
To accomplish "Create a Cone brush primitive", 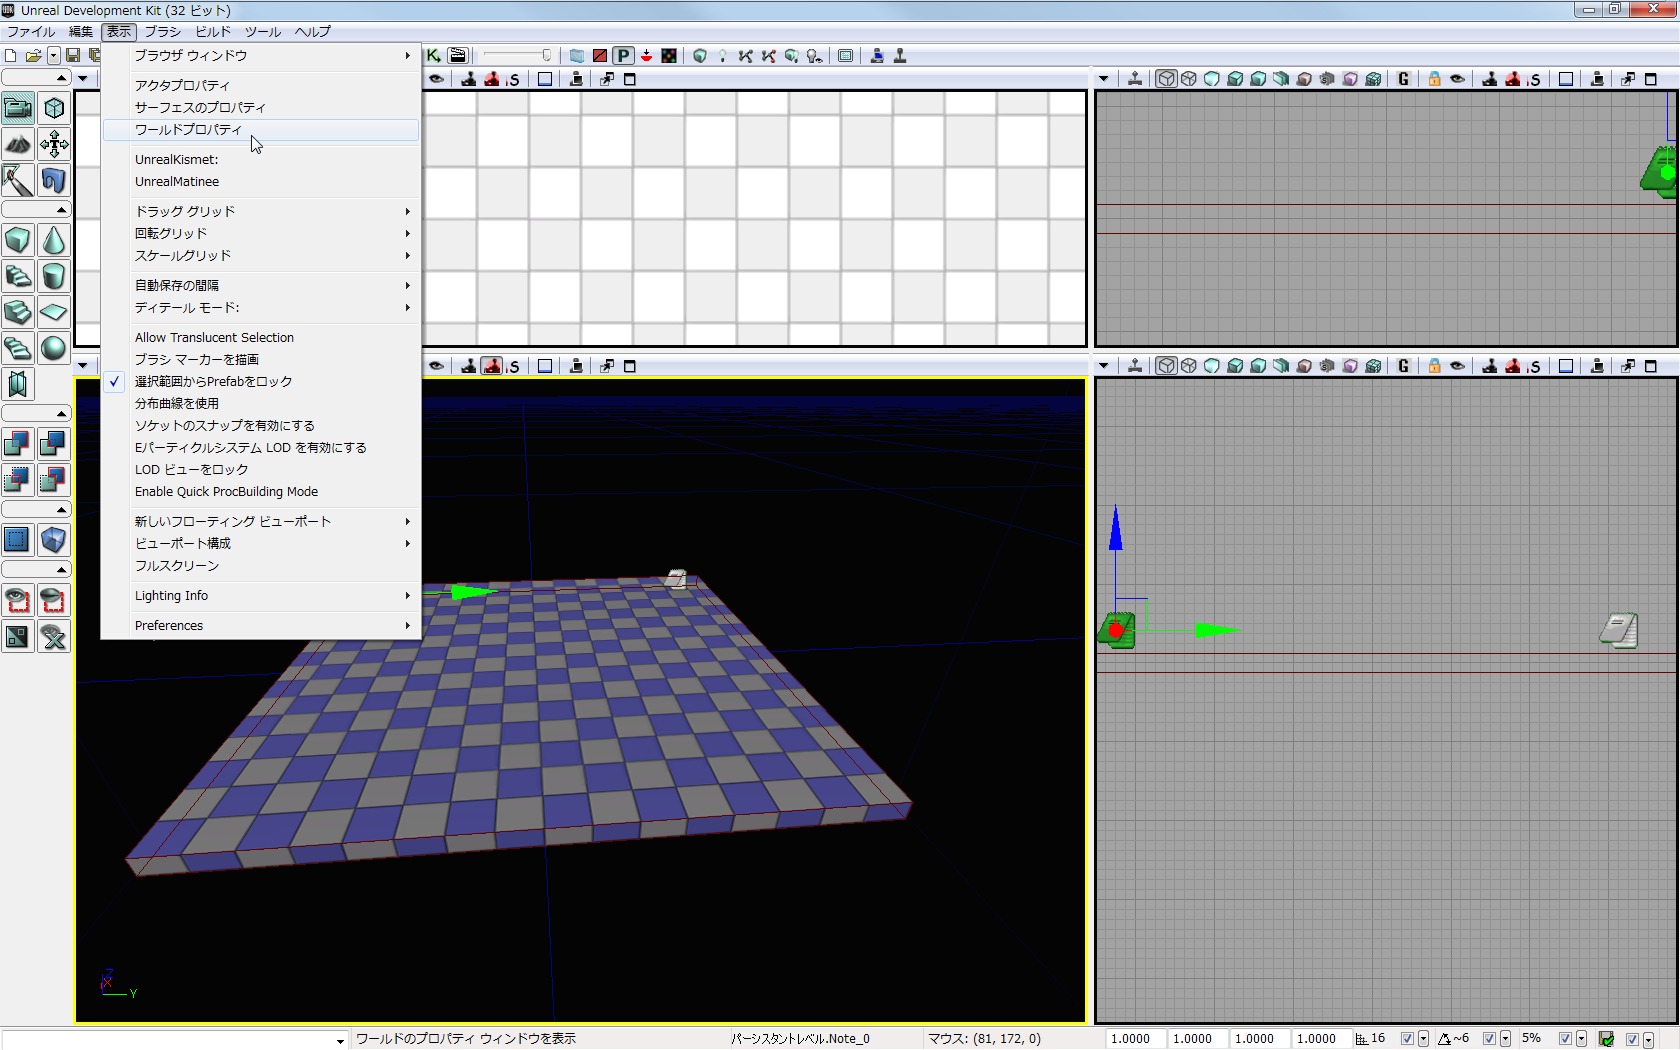I will point(54,241).
